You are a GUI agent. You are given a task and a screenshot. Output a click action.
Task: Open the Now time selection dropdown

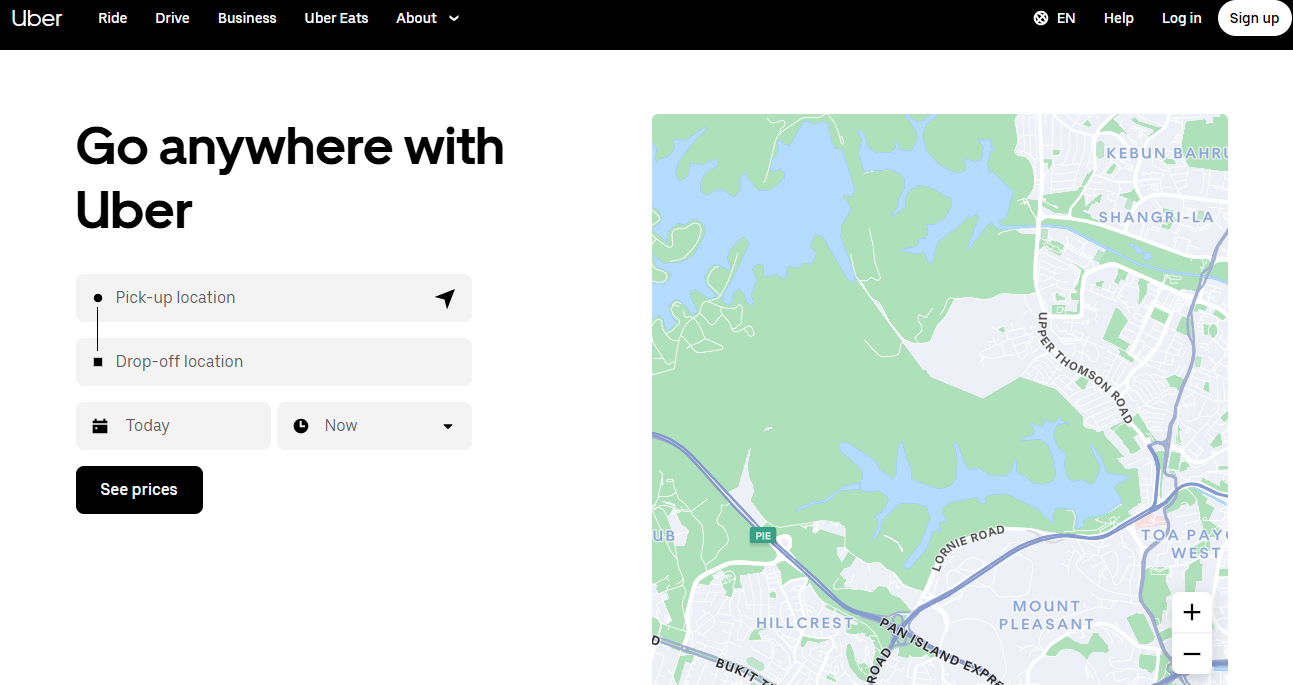[x=374, y=425]
